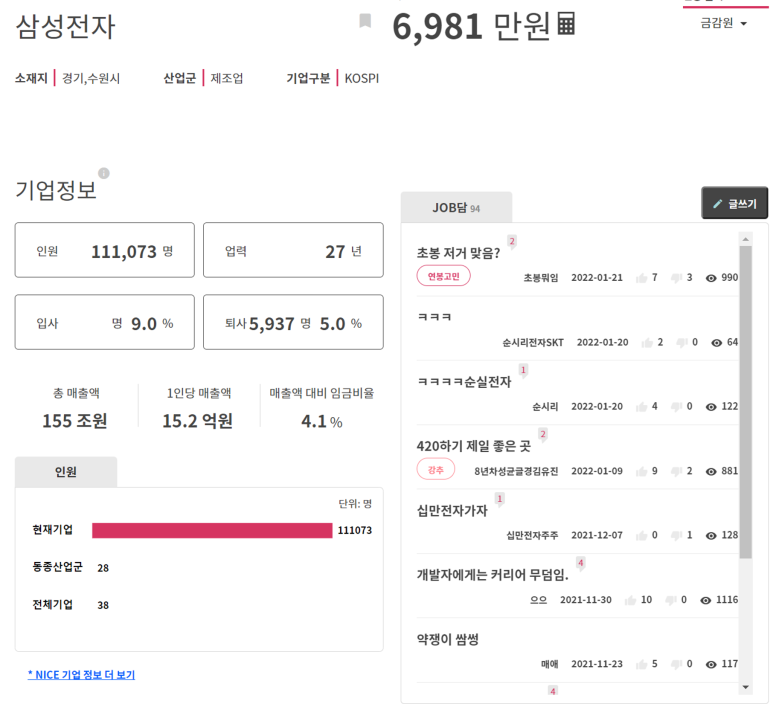This screenshot has width=773, height=727.
Task: Click the 155 조원 총 매출액 value
Action: point(75,421)
